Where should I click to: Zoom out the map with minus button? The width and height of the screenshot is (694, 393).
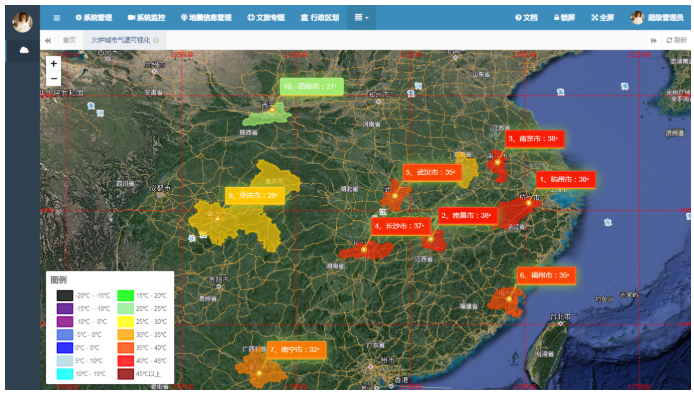(x=54, y=79)
